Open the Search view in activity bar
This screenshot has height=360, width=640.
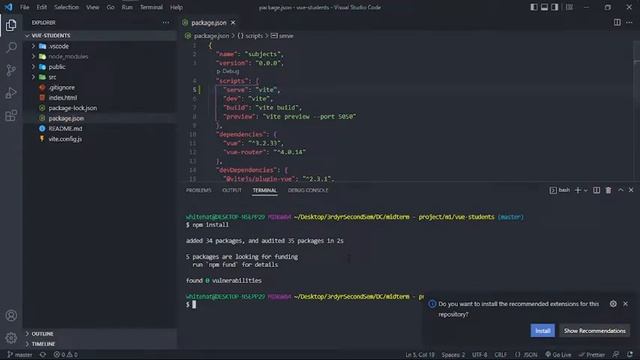tap(11, 47)
